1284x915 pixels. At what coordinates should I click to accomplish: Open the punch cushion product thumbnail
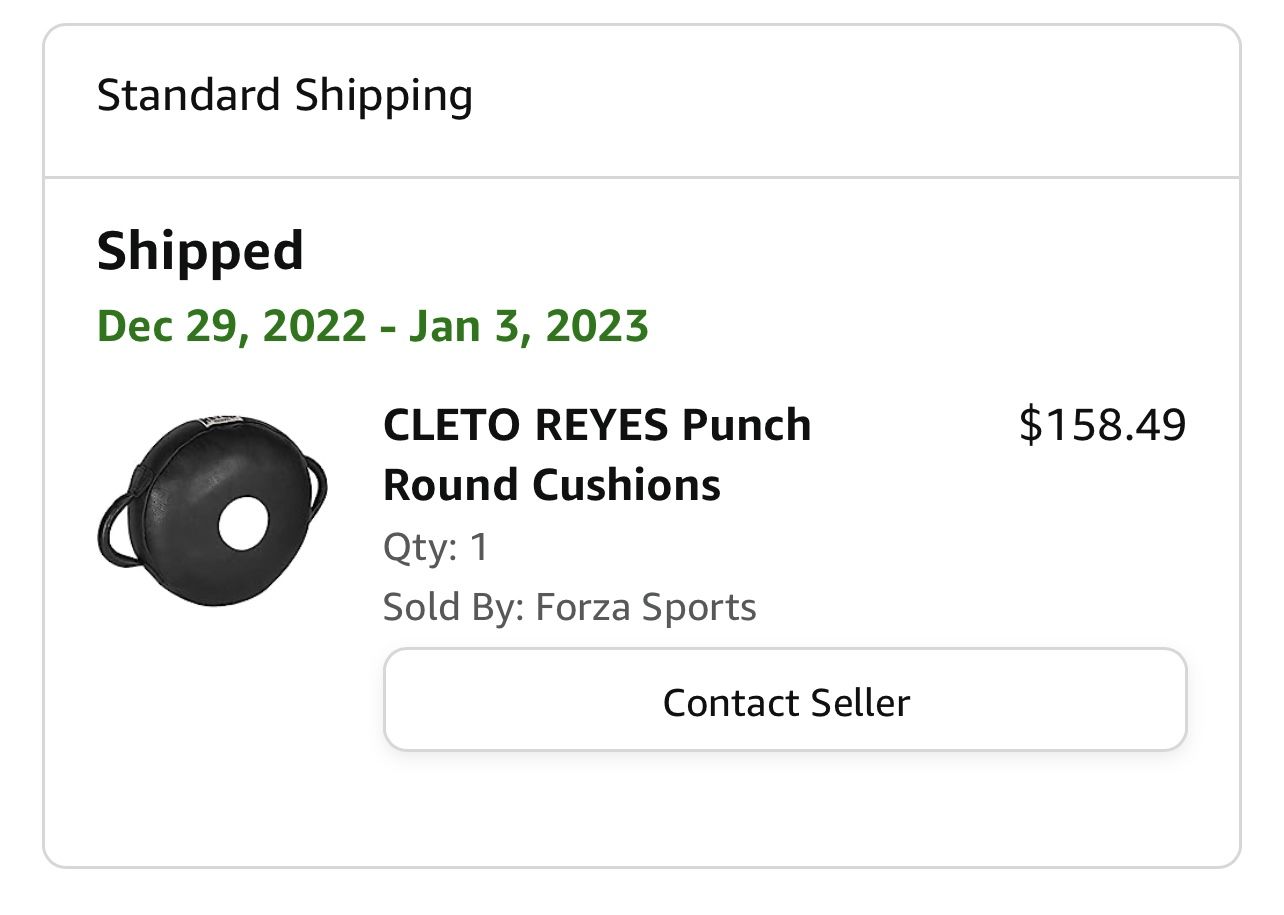pyautogui.click(x=213, y=510)
